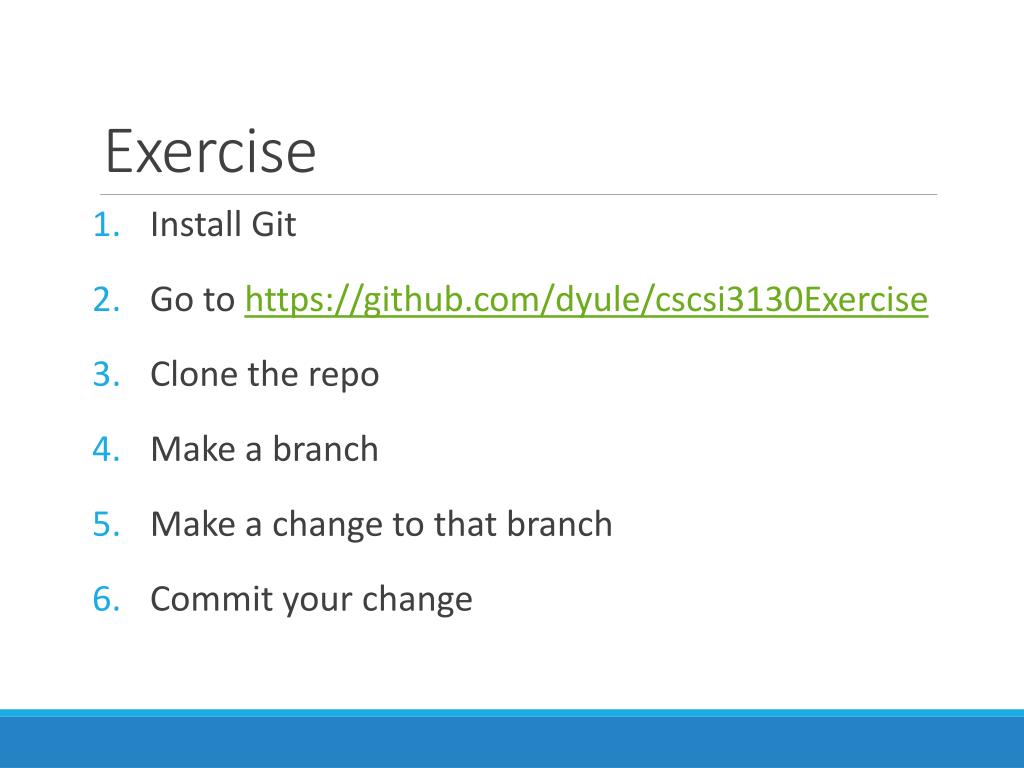Screen dimensions: 1024x768
Task: Click the 'Commit your change' step
Action: coord(311,600)
